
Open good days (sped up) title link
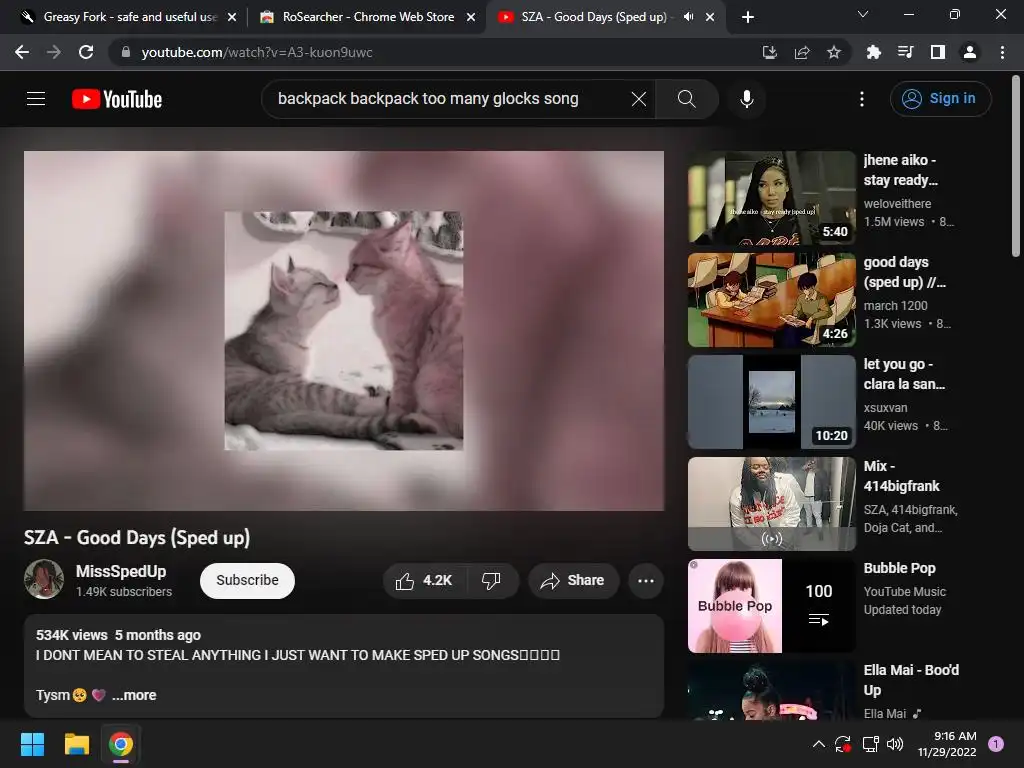click(904, 272)
